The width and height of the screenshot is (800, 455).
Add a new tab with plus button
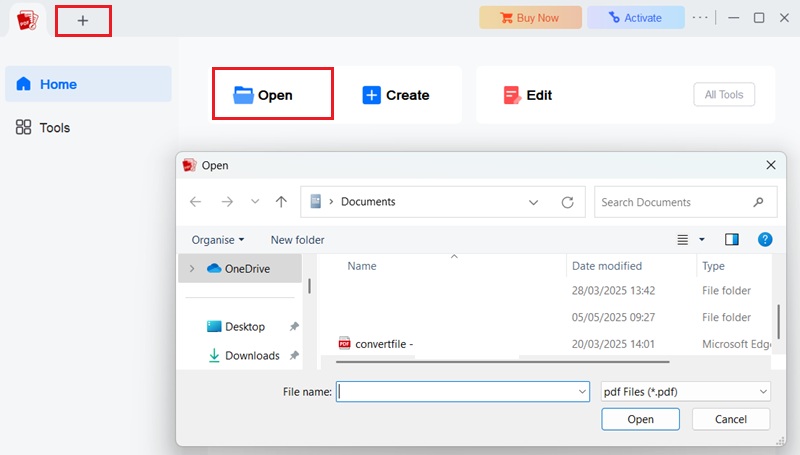[x=83, y=21]
